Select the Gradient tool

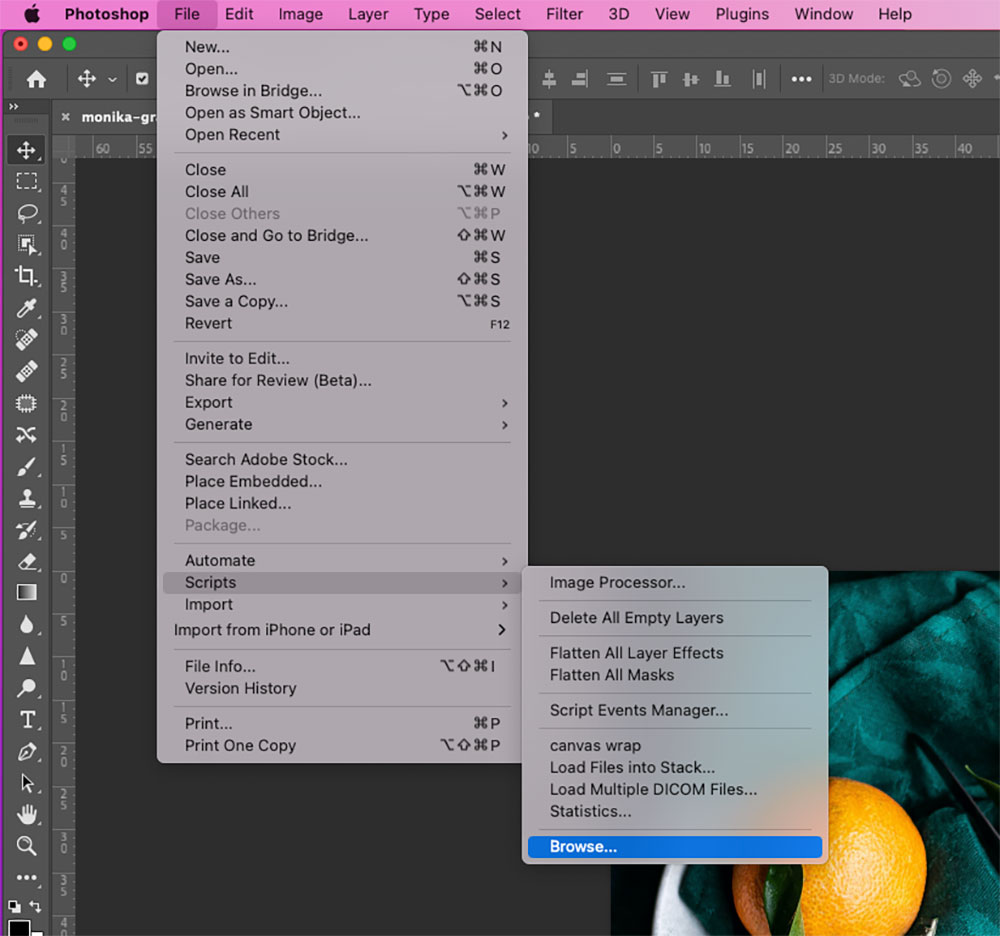[x=26, y=592]
